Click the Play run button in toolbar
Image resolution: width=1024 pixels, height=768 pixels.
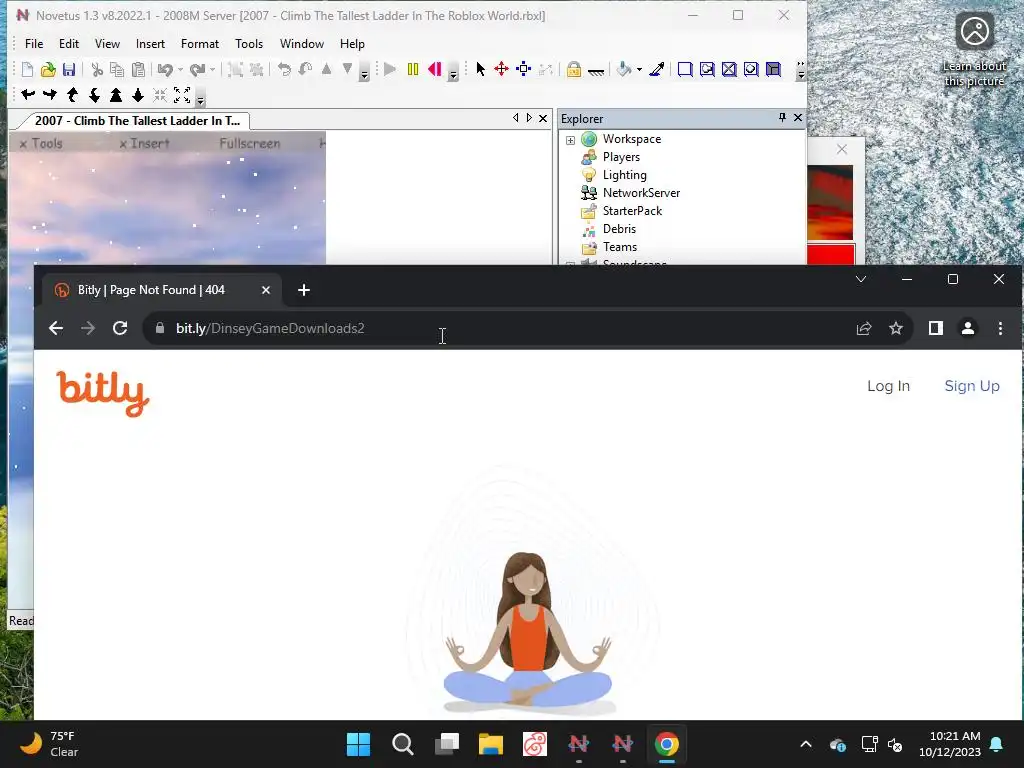[x=390, y=69]
